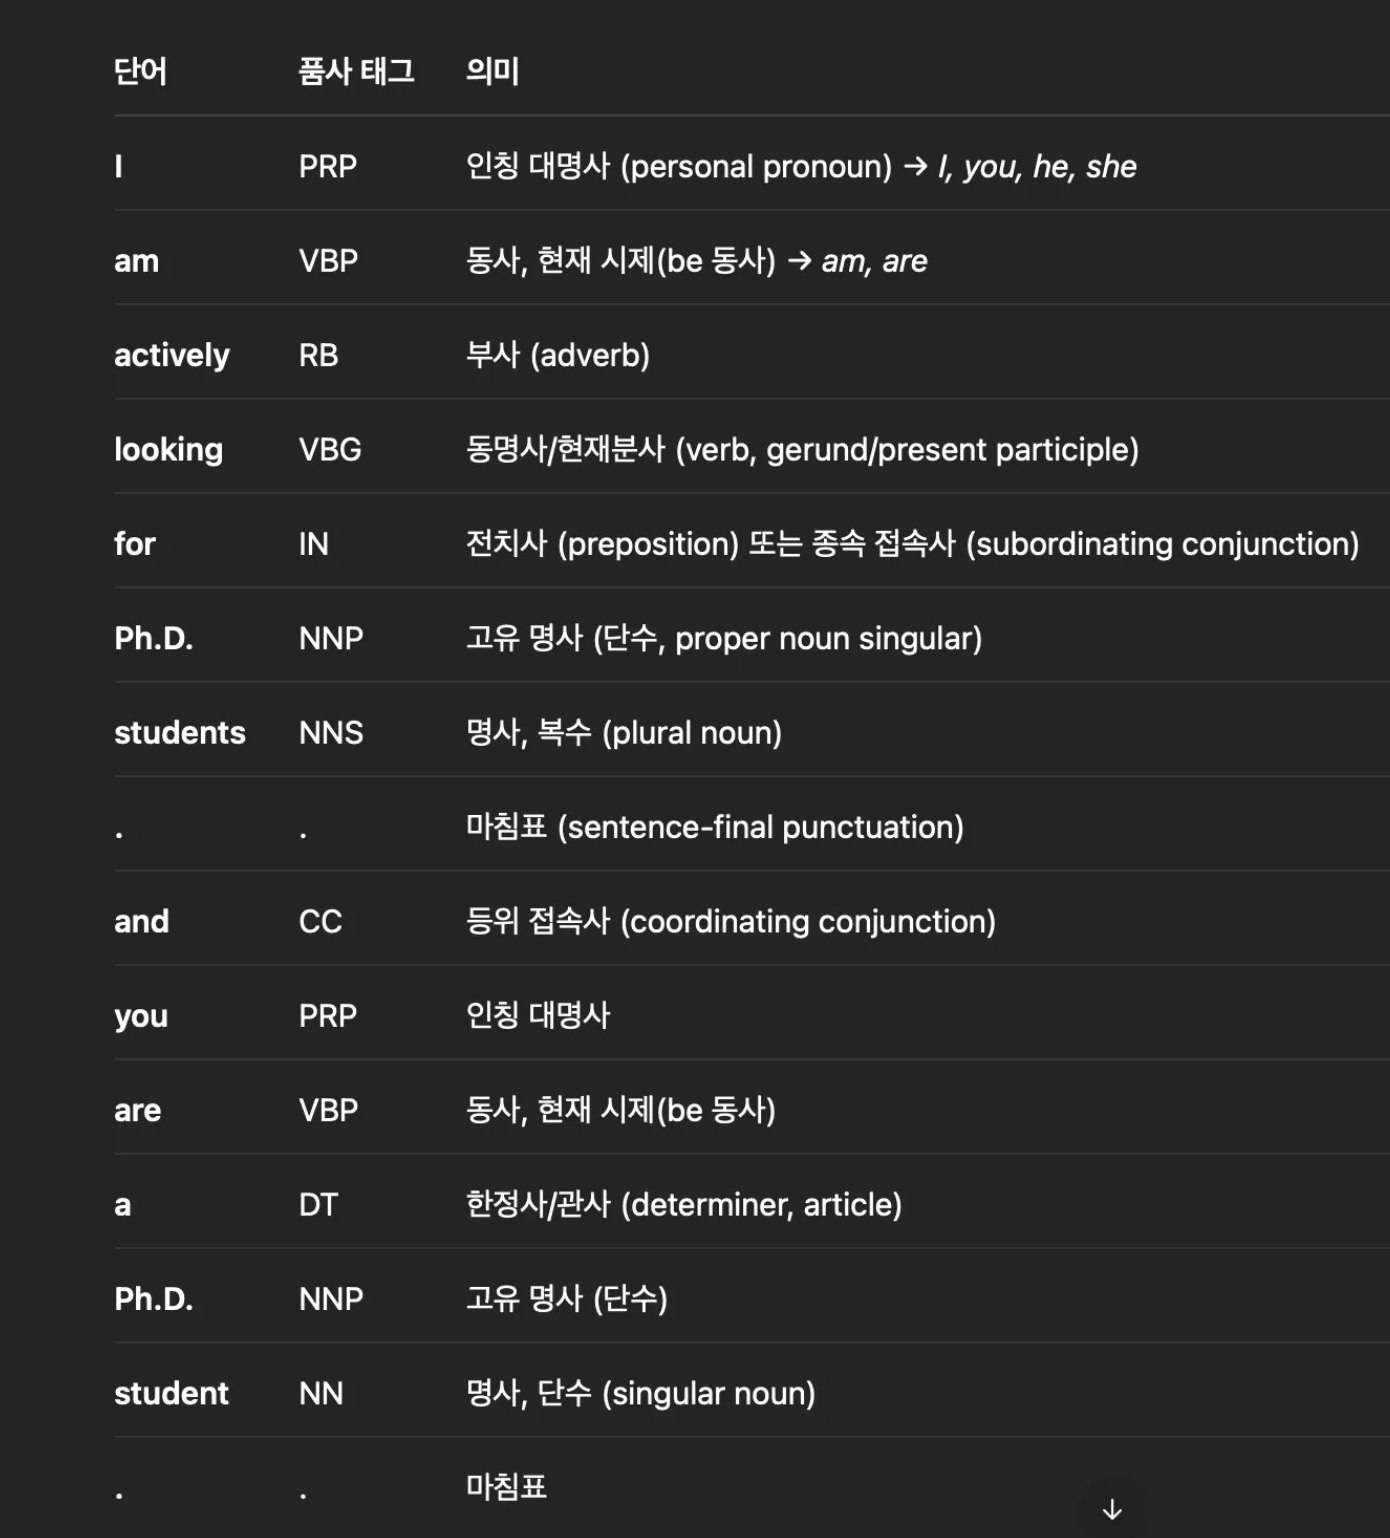Click the NN tag next to 'student'
Viewport: 1390px width, 1538px height.
321,1394
